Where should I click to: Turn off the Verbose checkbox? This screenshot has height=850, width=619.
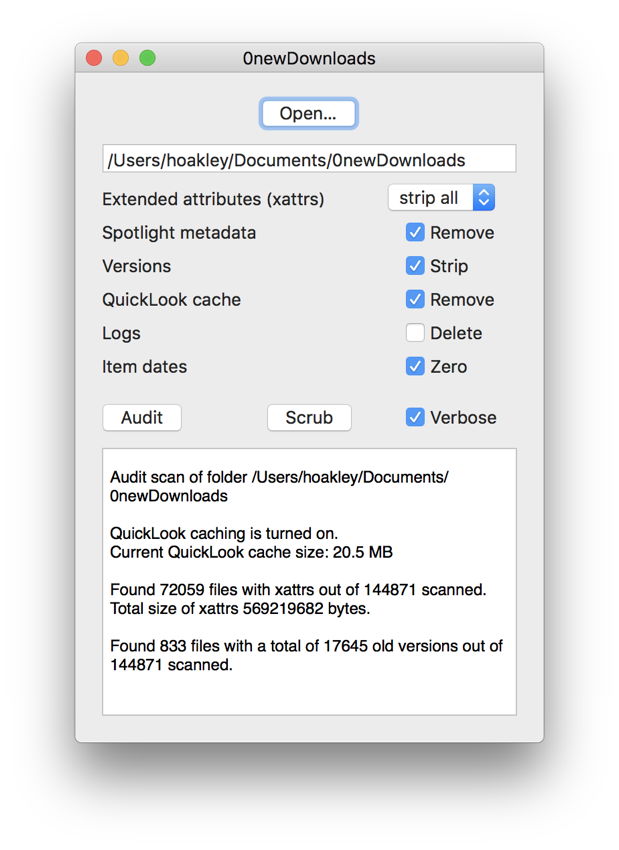coord(415,418)
